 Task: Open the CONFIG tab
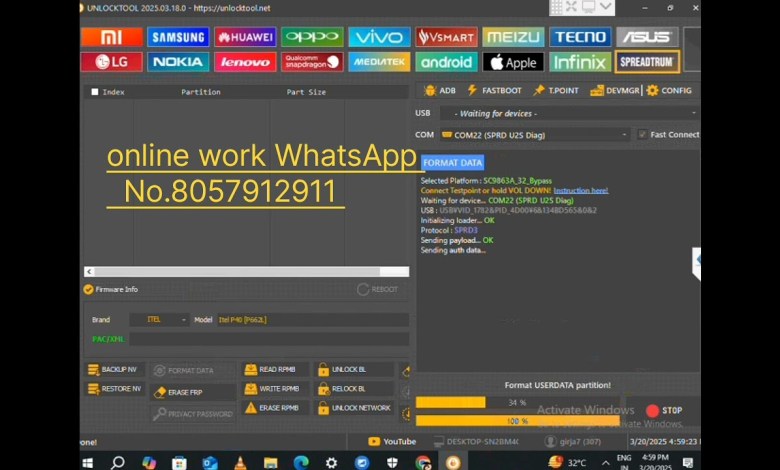(669, 90)
